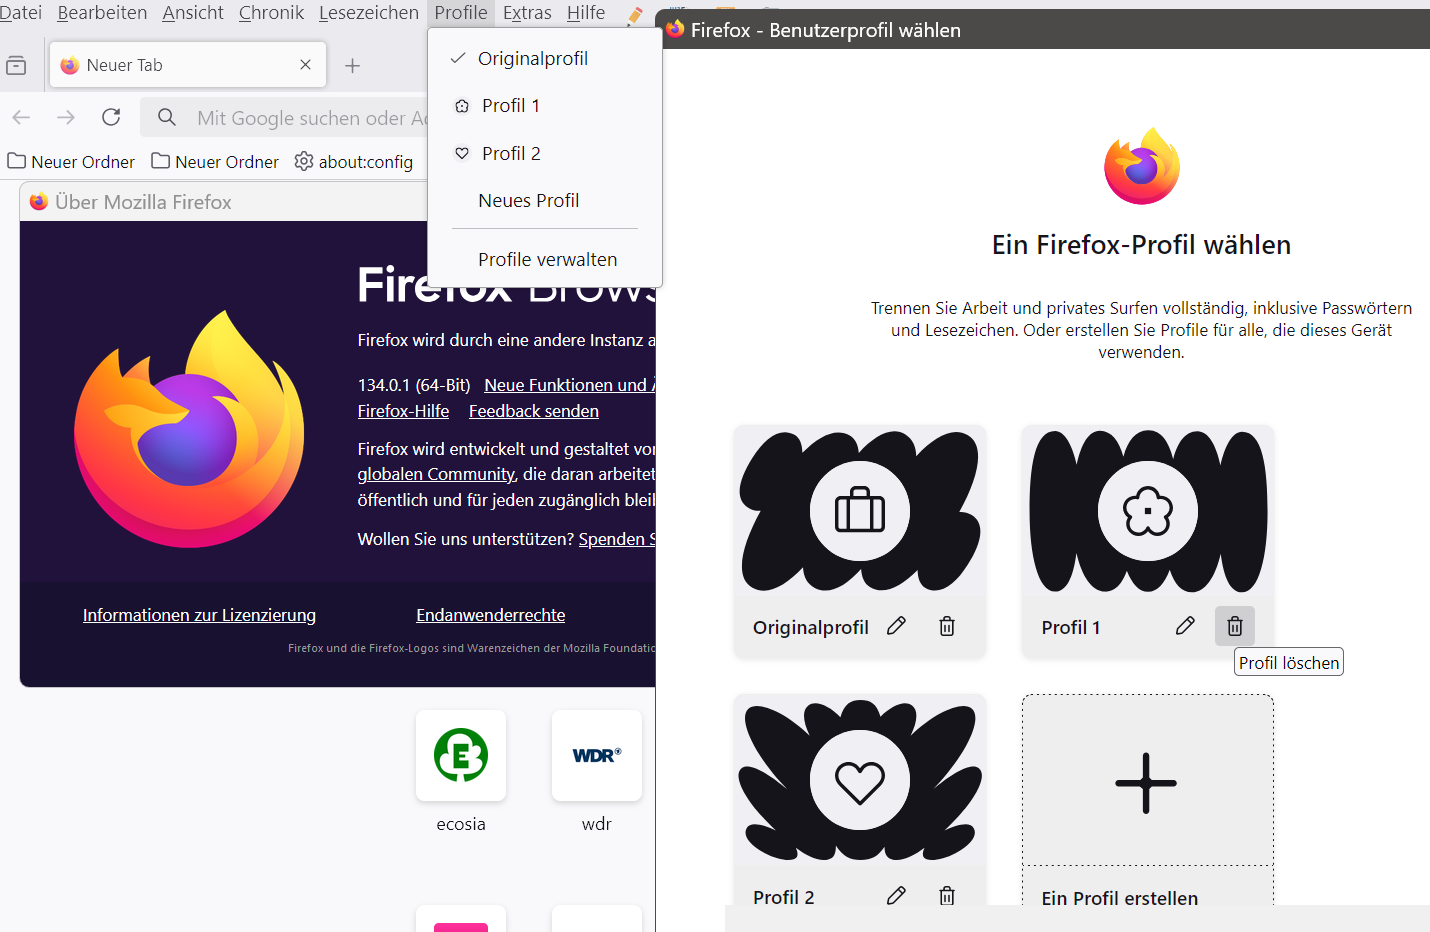
Task: Select the Originalprofil briefcase avatar card
Action: click(860, 511)
